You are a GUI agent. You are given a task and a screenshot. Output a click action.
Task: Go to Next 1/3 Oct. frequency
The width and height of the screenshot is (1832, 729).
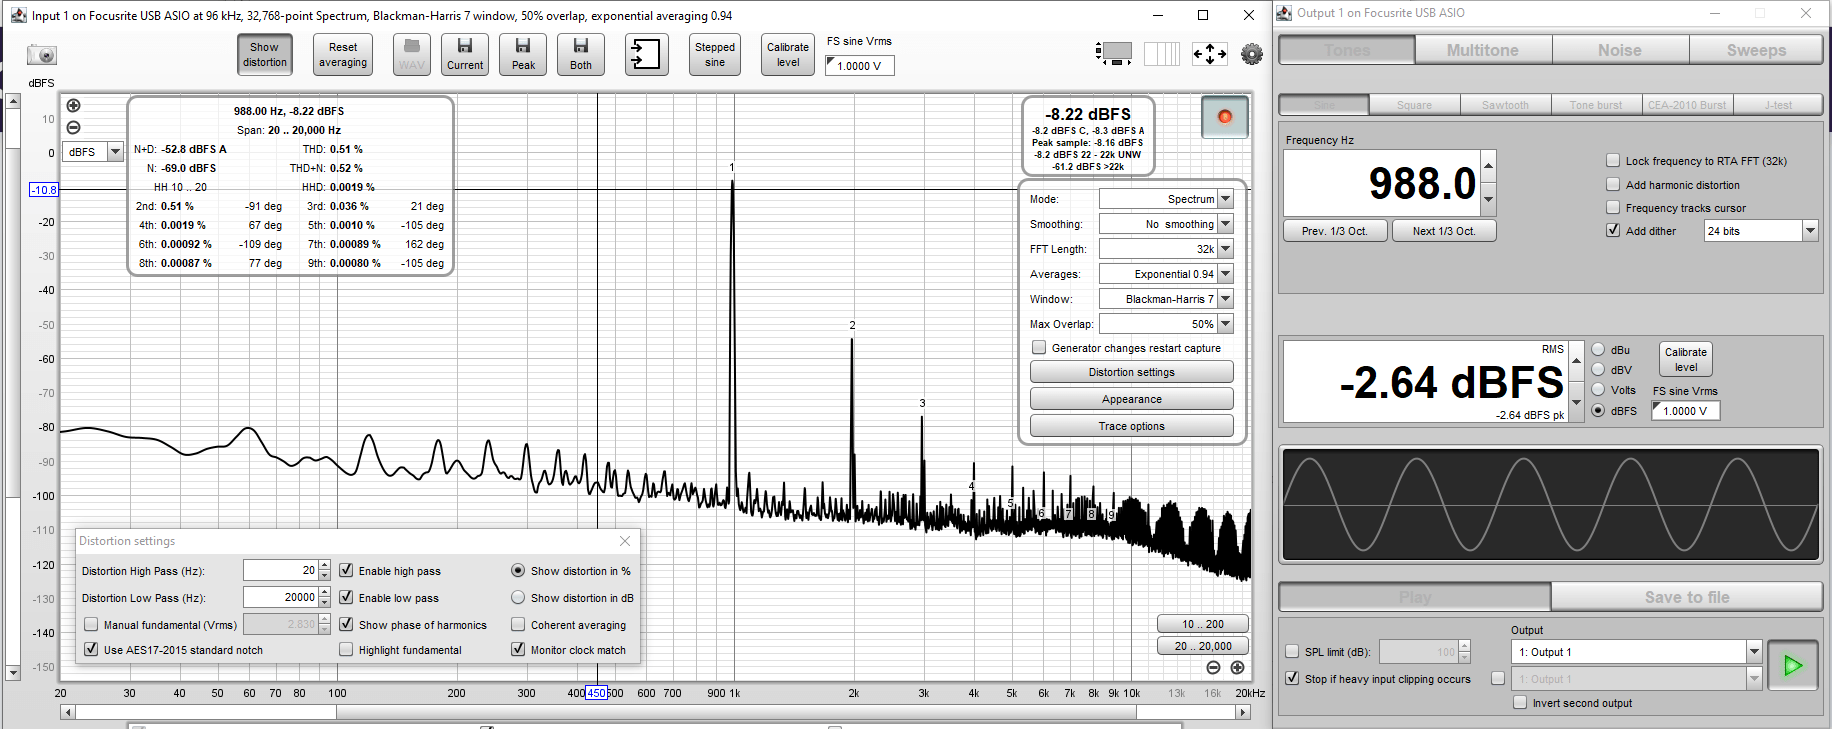click(1444, 231)
